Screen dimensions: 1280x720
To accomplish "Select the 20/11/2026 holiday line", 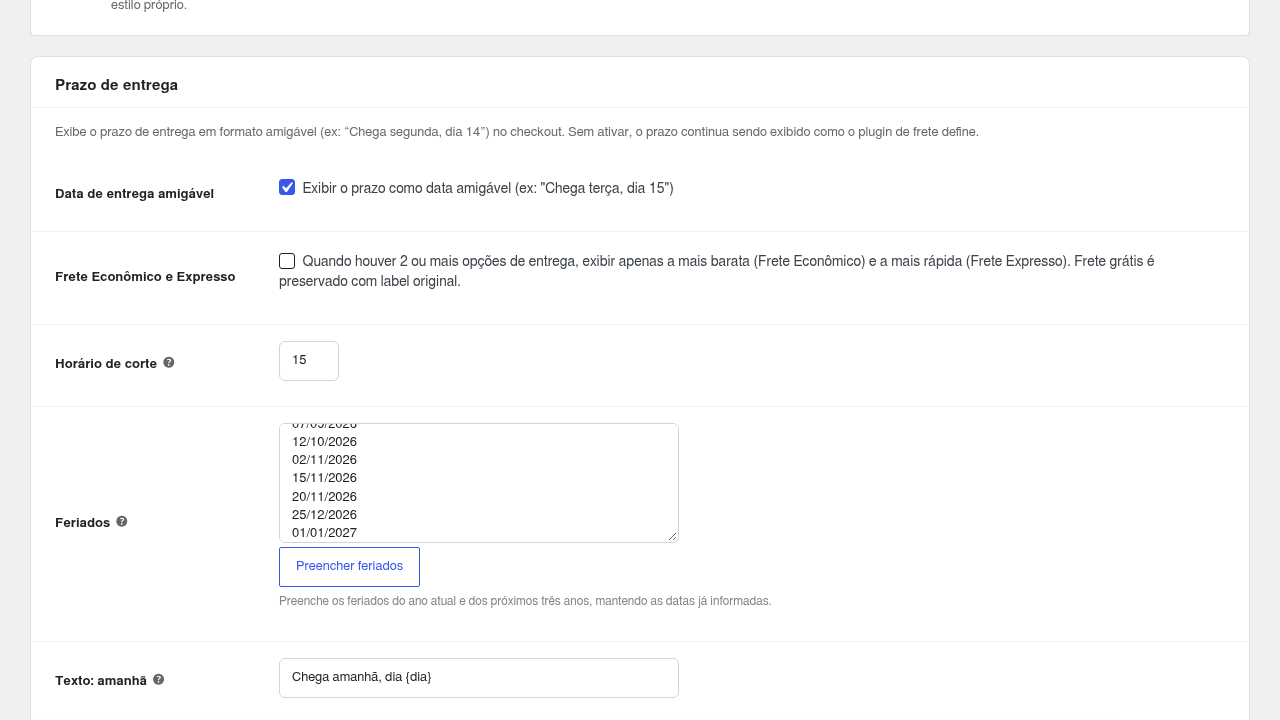I will [x=324, y=497].
